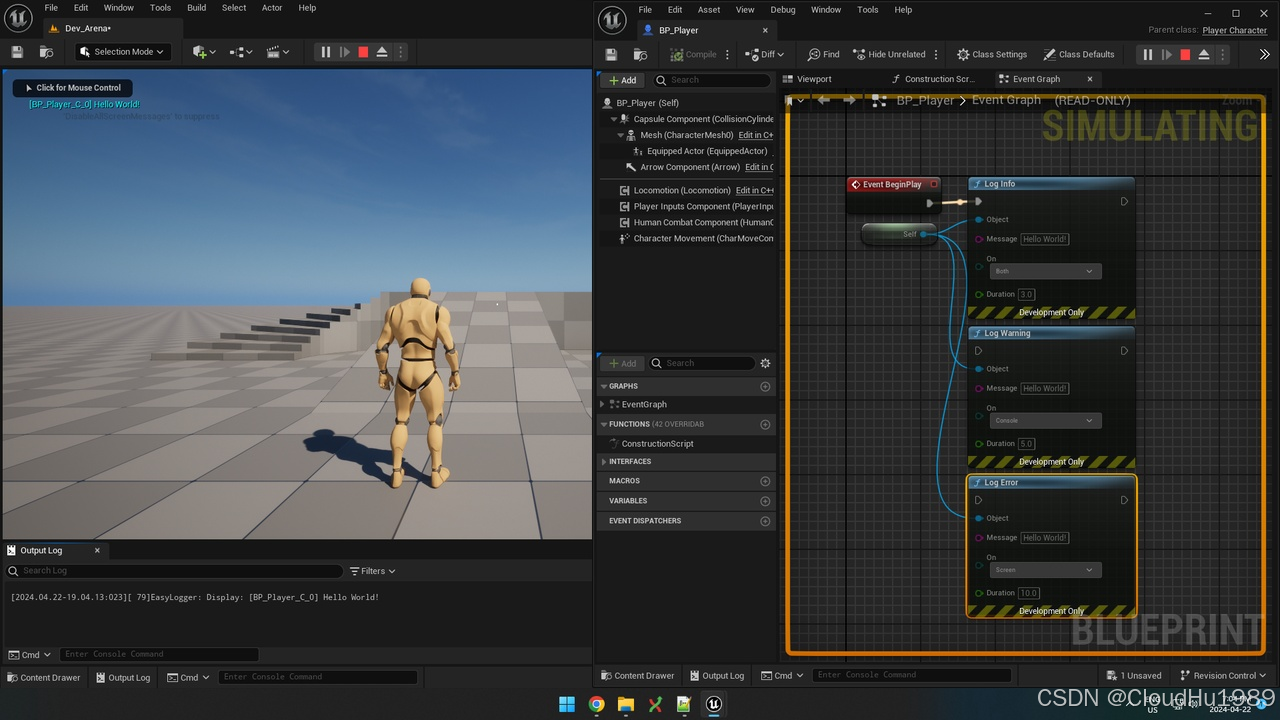Screen dimensions: 1280x720
Task: Open Browse in Content Browser icon in Blueprint editor
Action: 640,55
